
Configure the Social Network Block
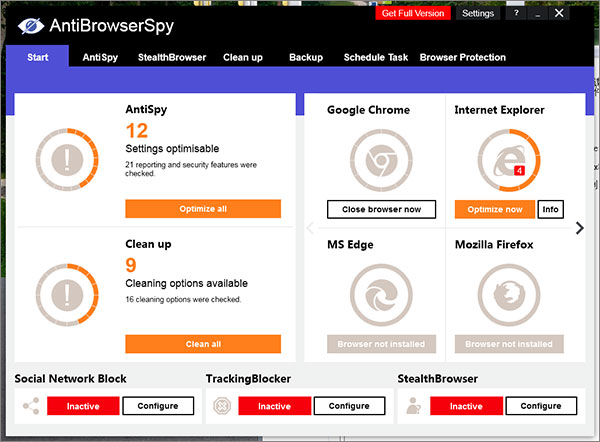(x=158, y=406)
